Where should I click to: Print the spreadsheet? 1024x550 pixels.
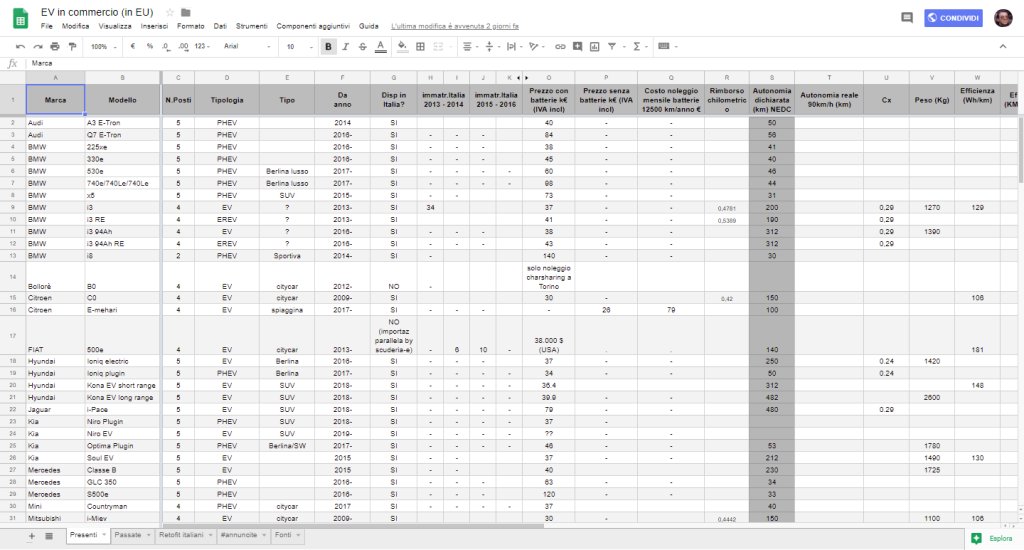point(55,46)
